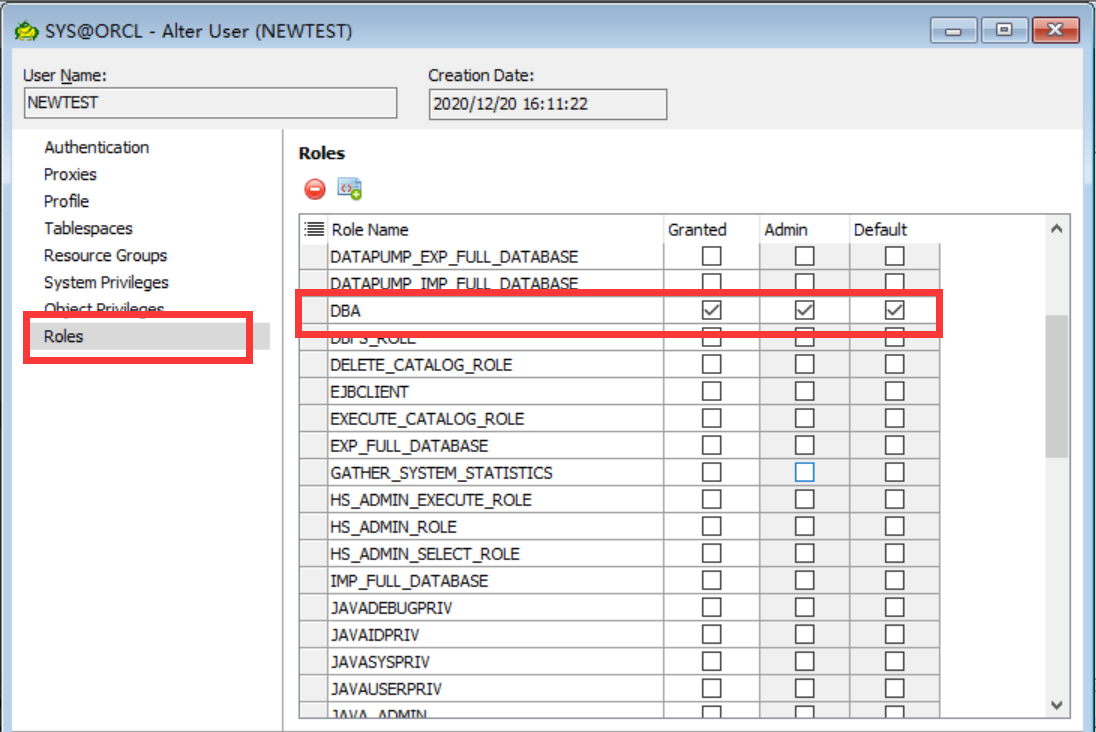Open Resource Groups section
This screenshot has height=732, width=1096.
pos(106,255)
